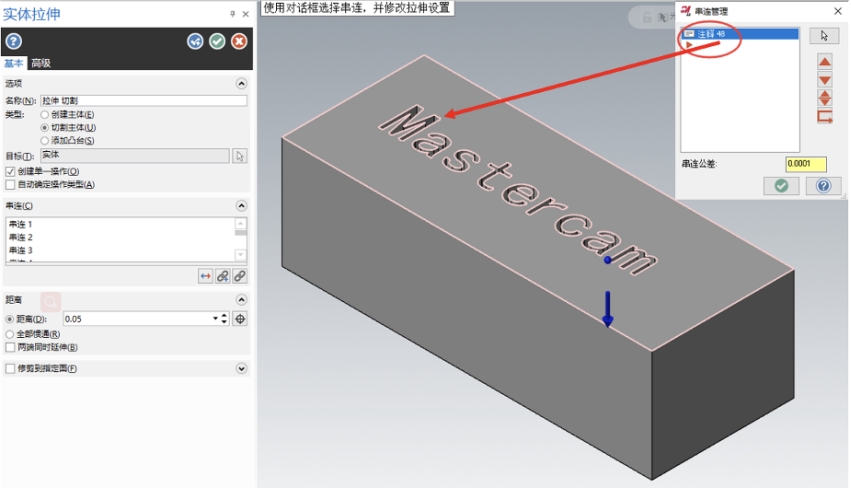
Task: Select 全部惯通 radio option
Action: [x=10, y=334]
